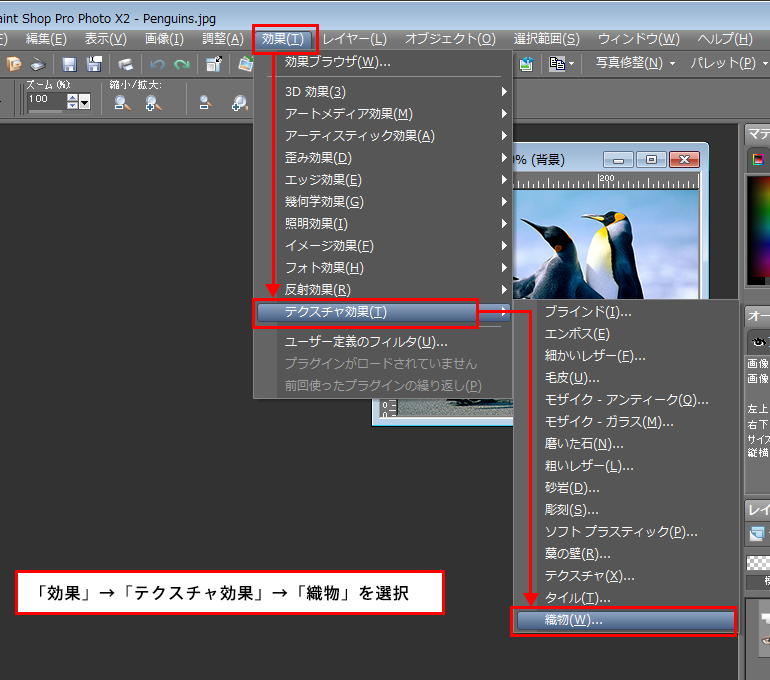Viewport: 770px width, 680px height.
Task: Expand the フォト効果(H) submenu
Action: click(383, 268)
